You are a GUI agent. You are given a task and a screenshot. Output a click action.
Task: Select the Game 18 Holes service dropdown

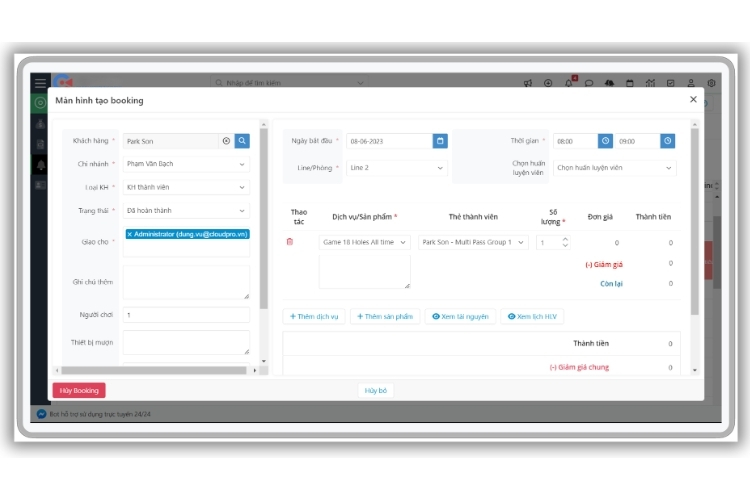(x=364, y=242)
